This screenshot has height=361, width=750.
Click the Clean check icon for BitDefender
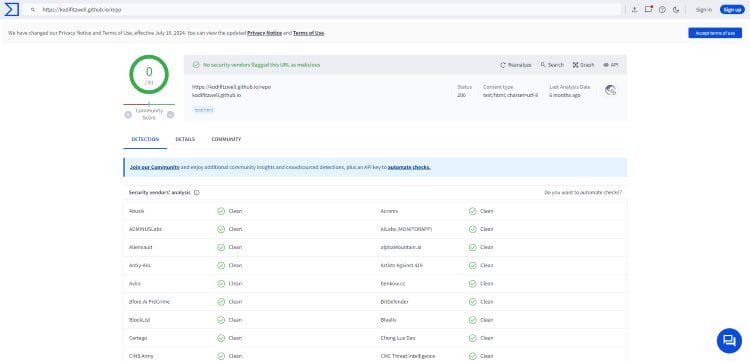pyautogui.click(x=473, y=302)
